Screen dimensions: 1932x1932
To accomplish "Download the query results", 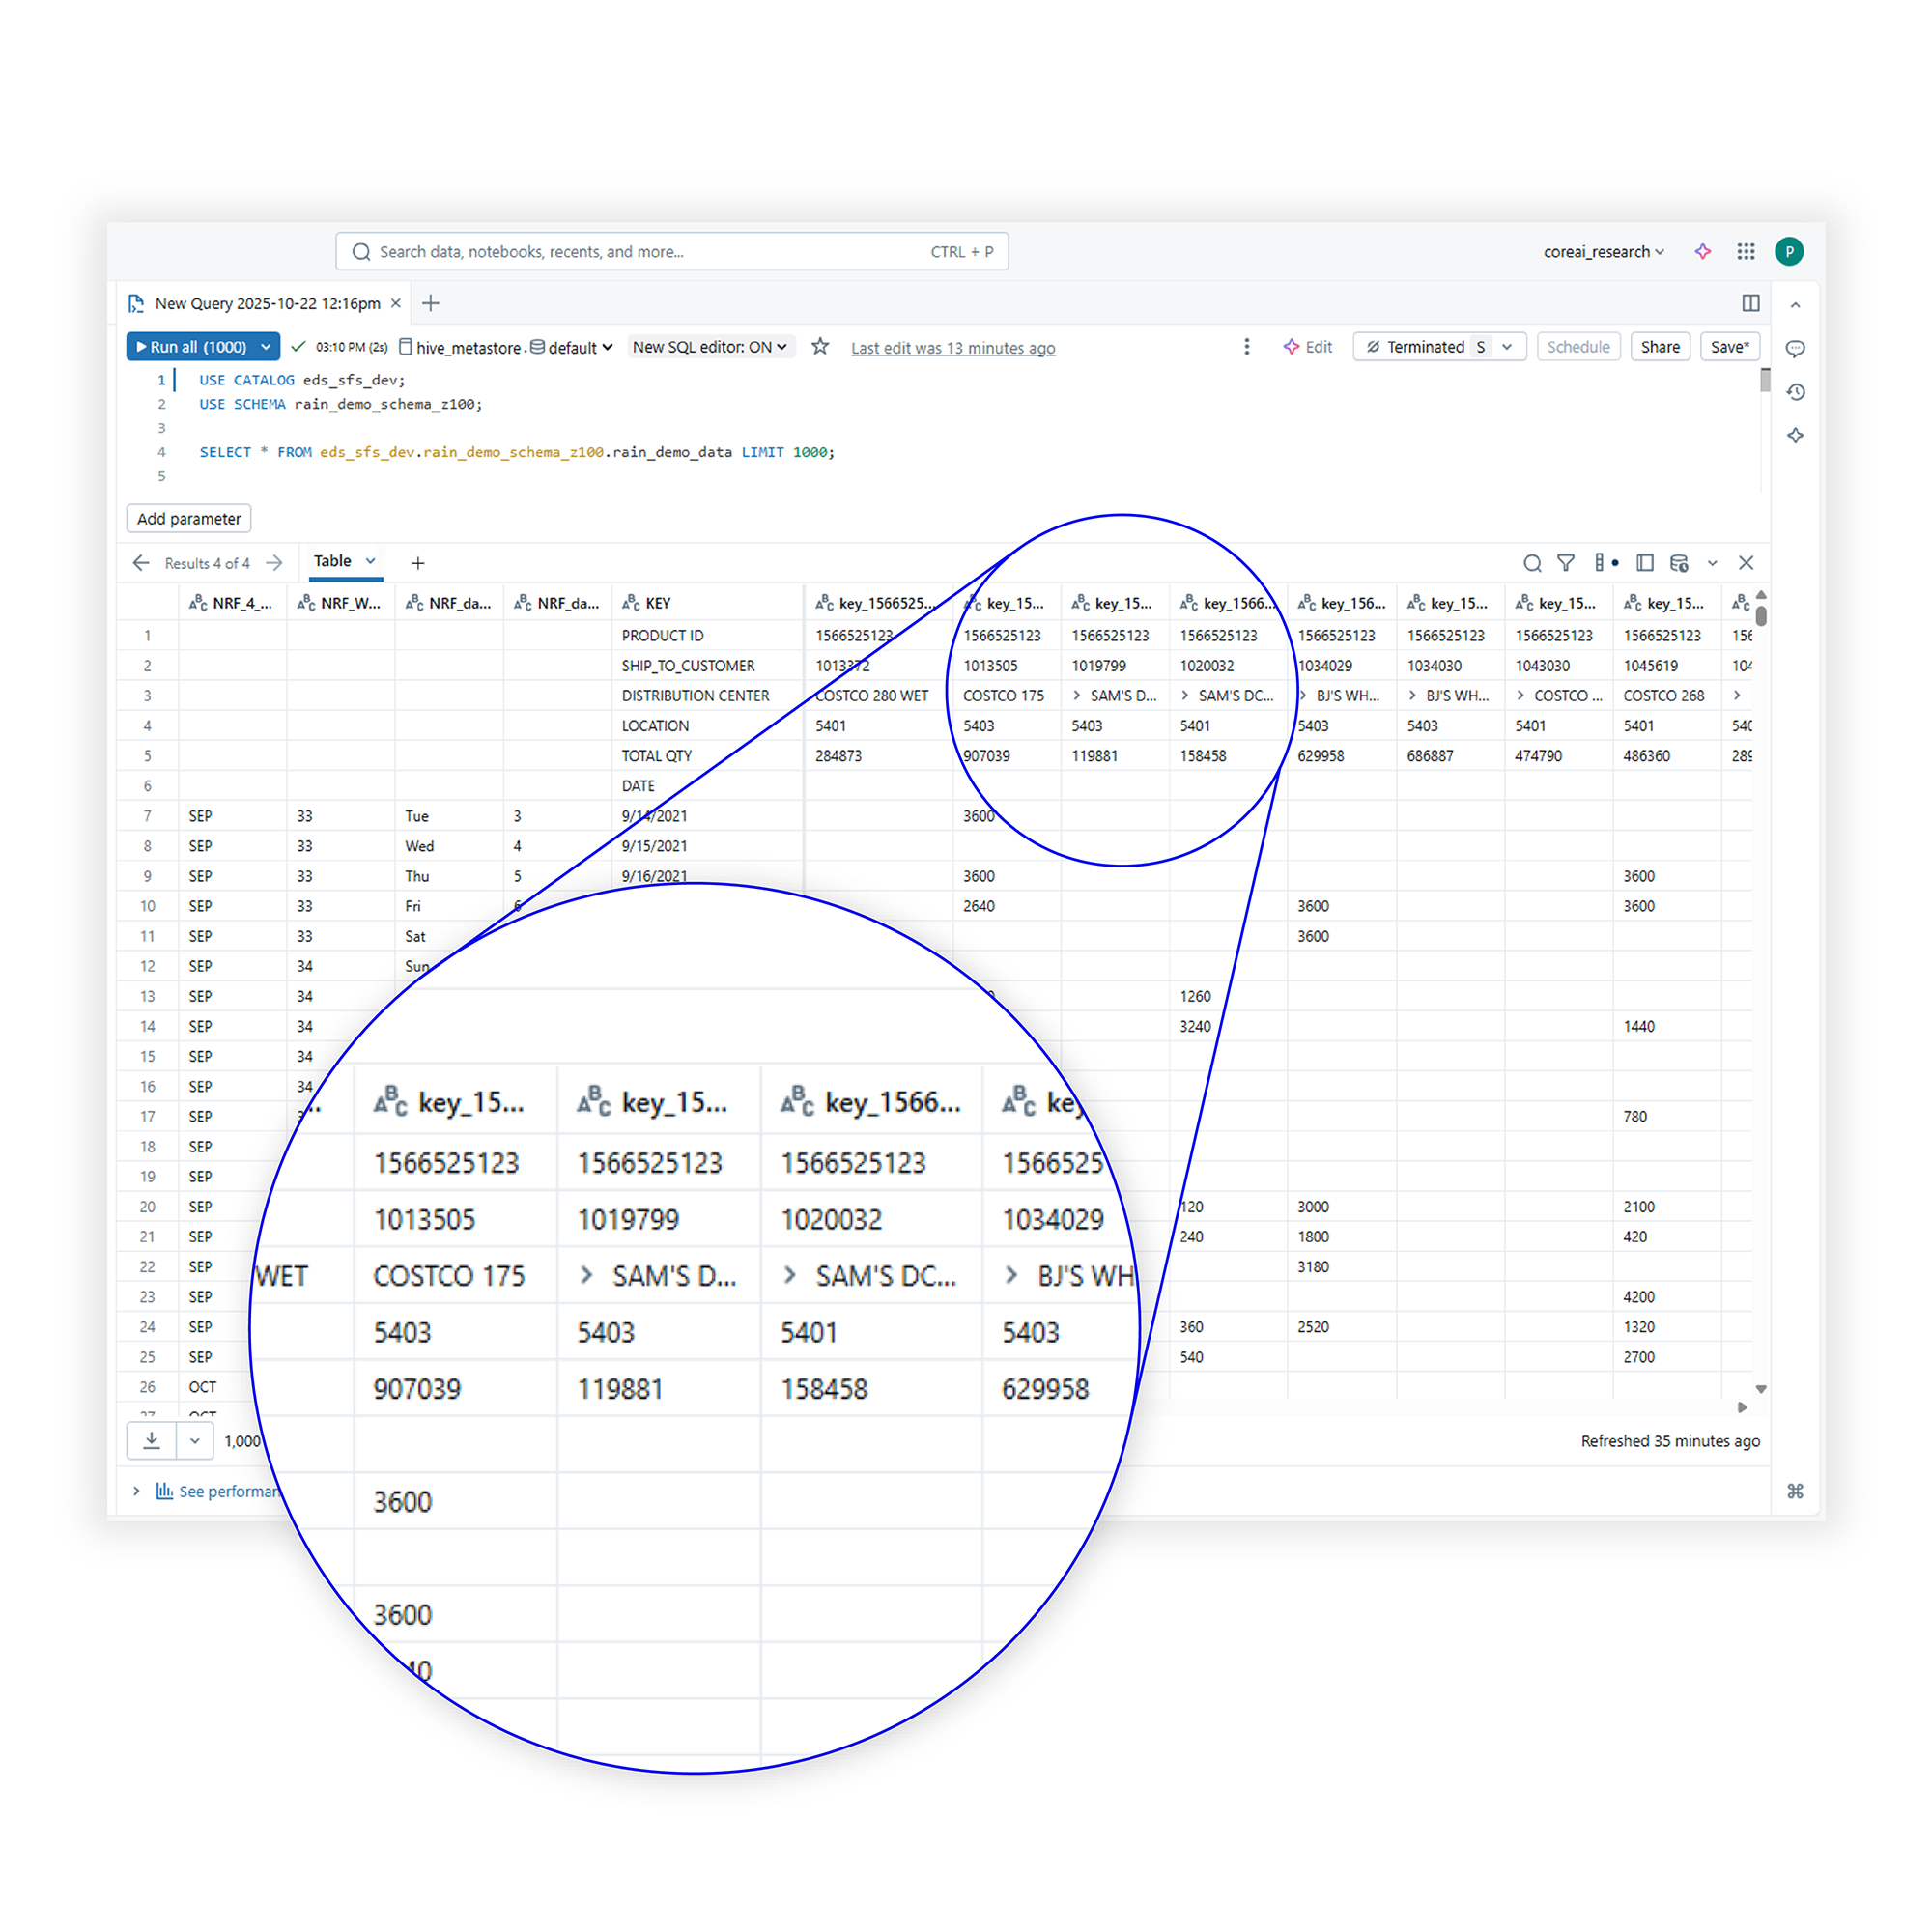I will 151,1440.
